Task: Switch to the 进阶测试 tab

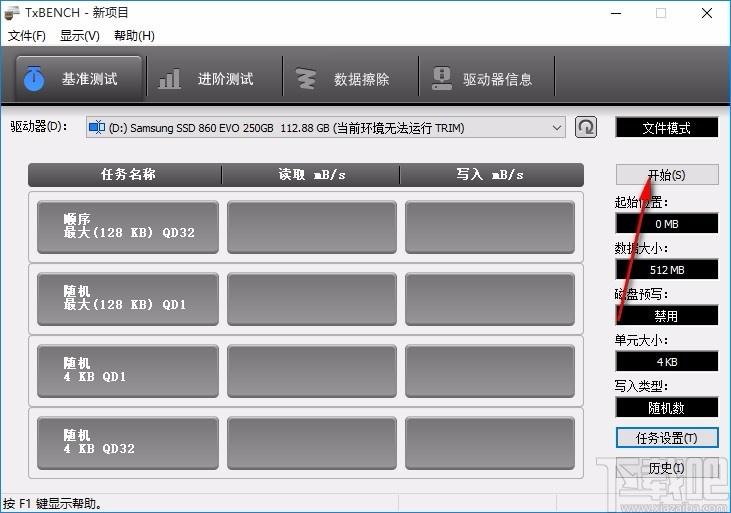Action: (x=214, y=78)
